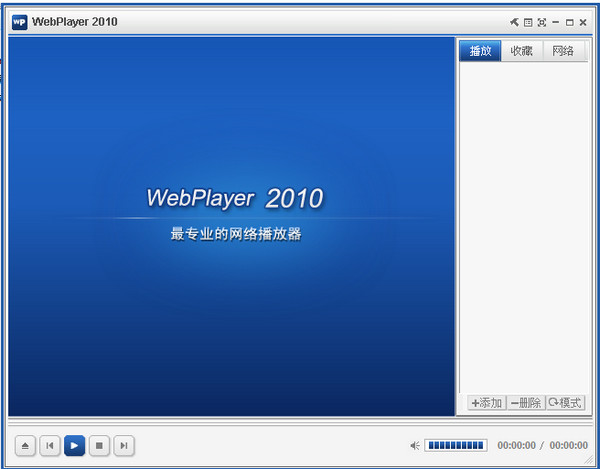This screenshot has width=600, height=469.
Task: Click the seek progress bar above the controls
Action: pyautogui.click(x=300, y=422)
